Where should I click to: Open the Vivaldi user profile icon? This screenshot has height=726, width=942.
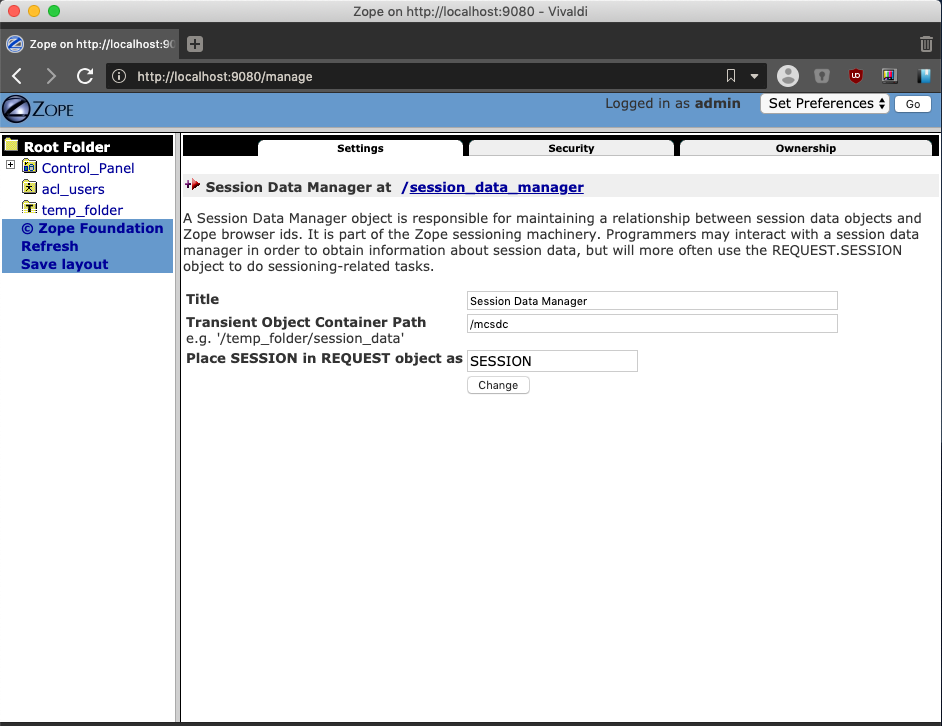(x=788, y=76)
